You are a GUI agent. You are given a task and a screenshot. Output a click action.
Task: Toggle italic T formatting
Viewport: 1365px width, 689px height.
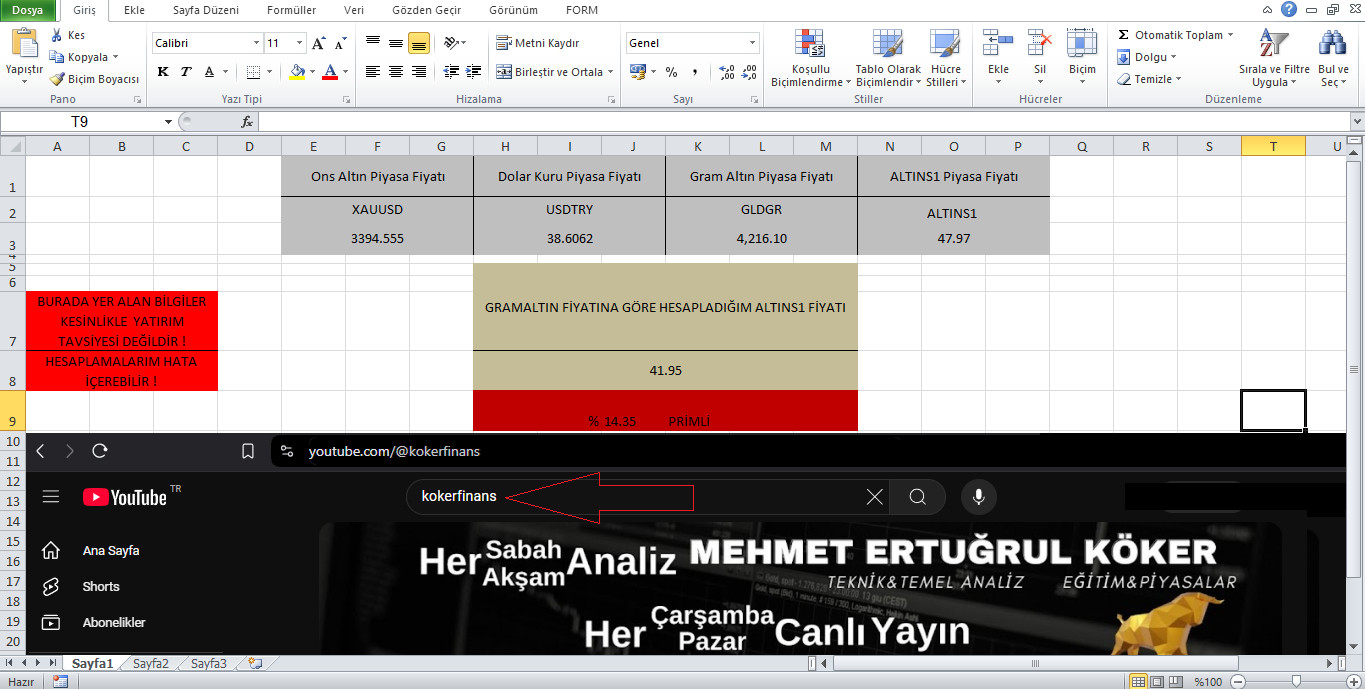coord(186,72)
